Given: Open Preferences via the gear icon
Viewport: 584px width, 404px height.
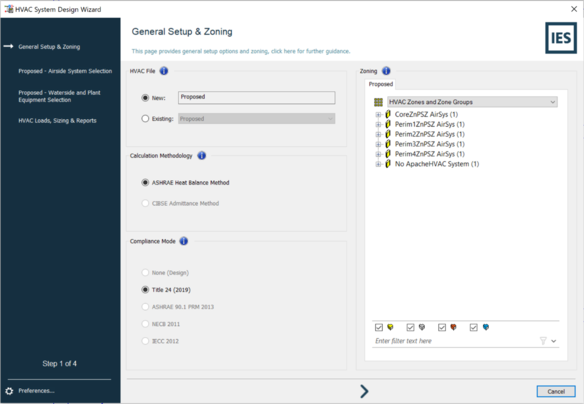Looking at the screenshot, I should coord(9,391).
